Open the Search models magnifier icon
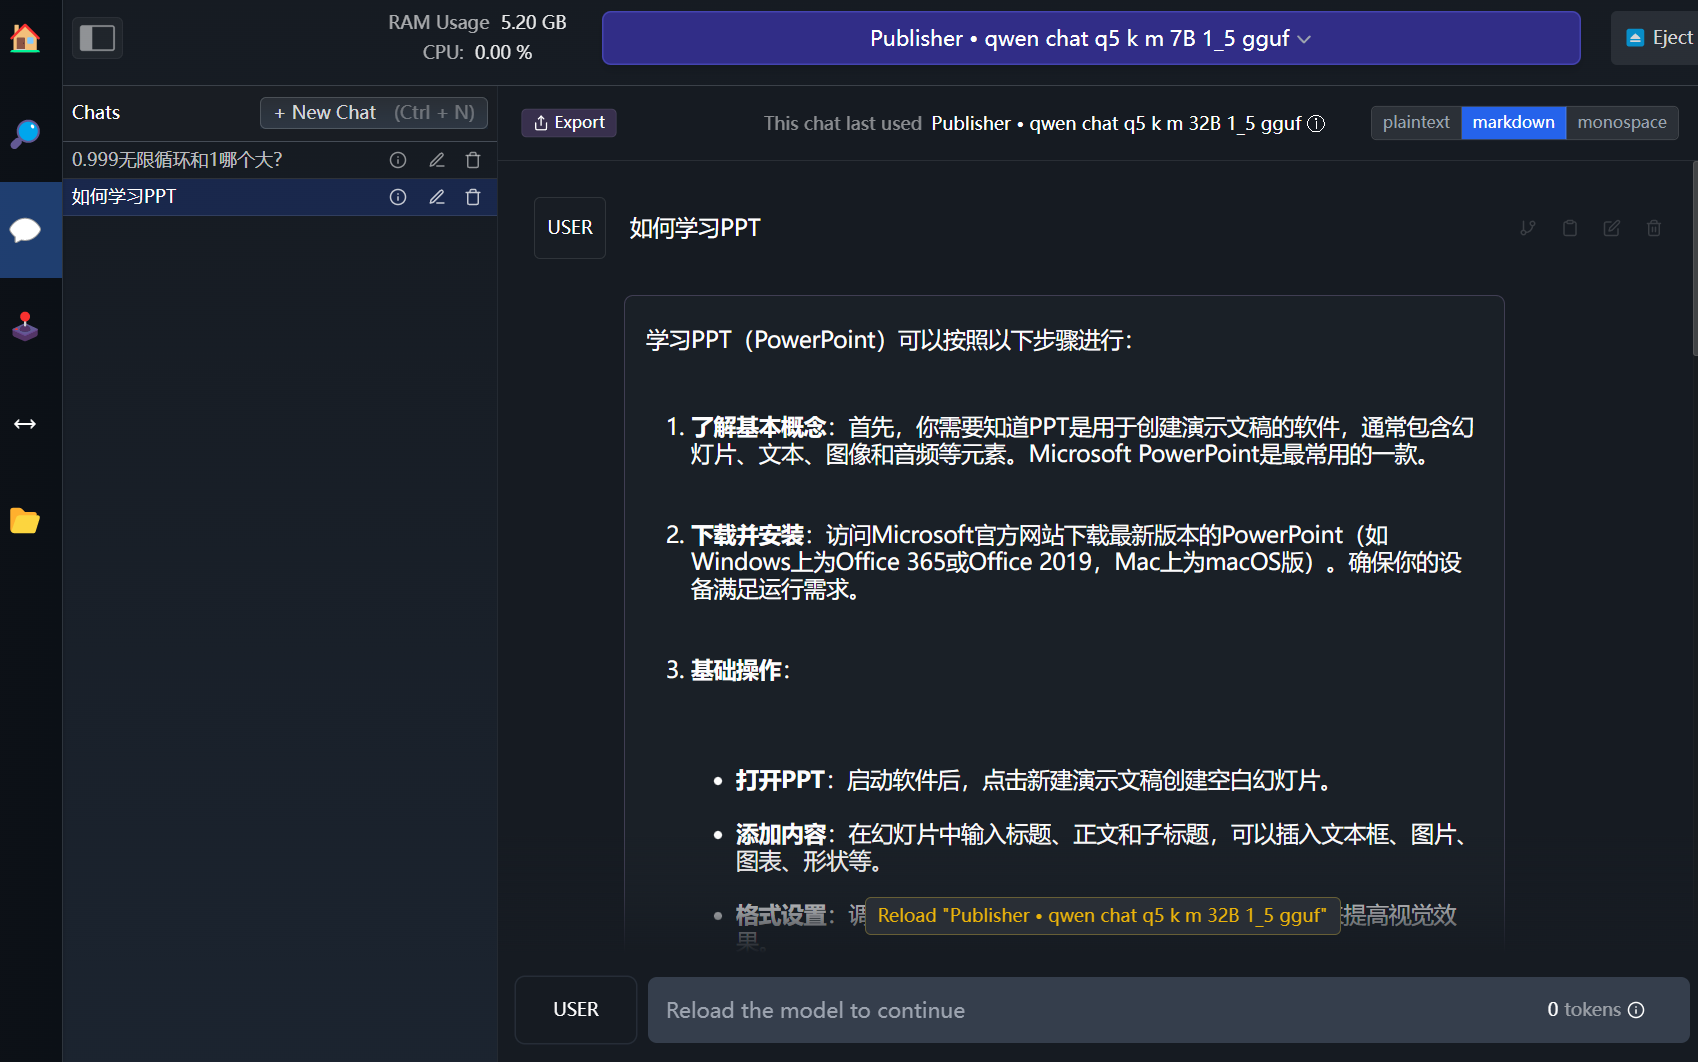 [25, 134]
